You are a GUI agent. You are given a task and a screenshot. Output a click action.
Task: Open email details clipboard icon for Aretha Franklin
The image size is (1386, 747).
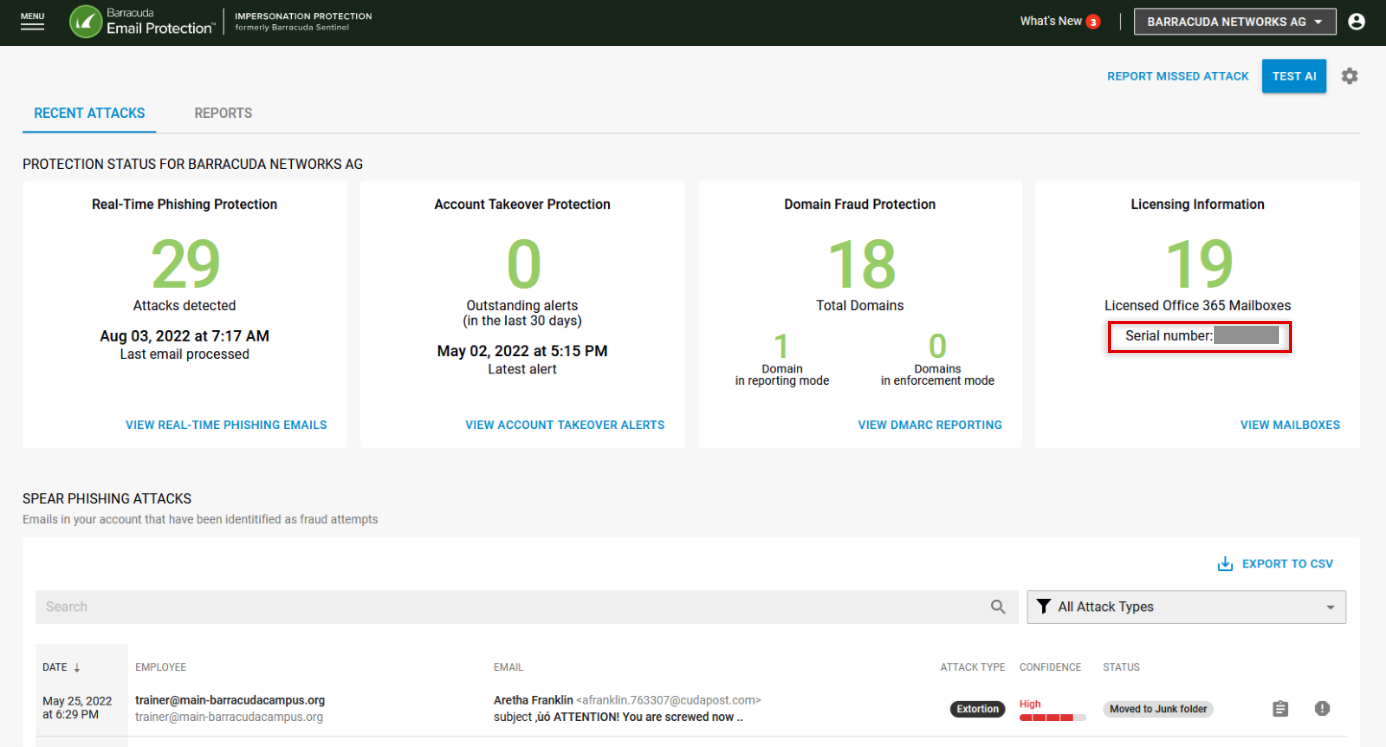coord(1280,709)
